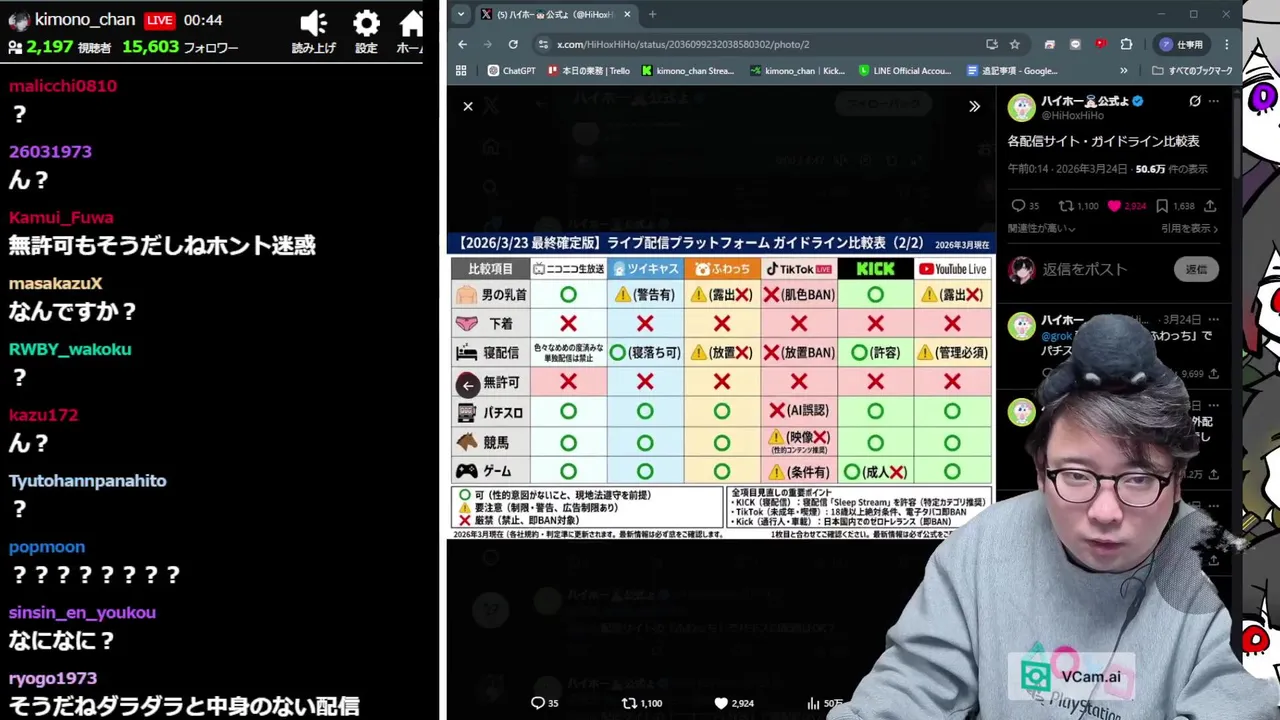Click the red extension icon in the toolbar
This screenshot has width=1280, height=720.
coord(1101,44)
